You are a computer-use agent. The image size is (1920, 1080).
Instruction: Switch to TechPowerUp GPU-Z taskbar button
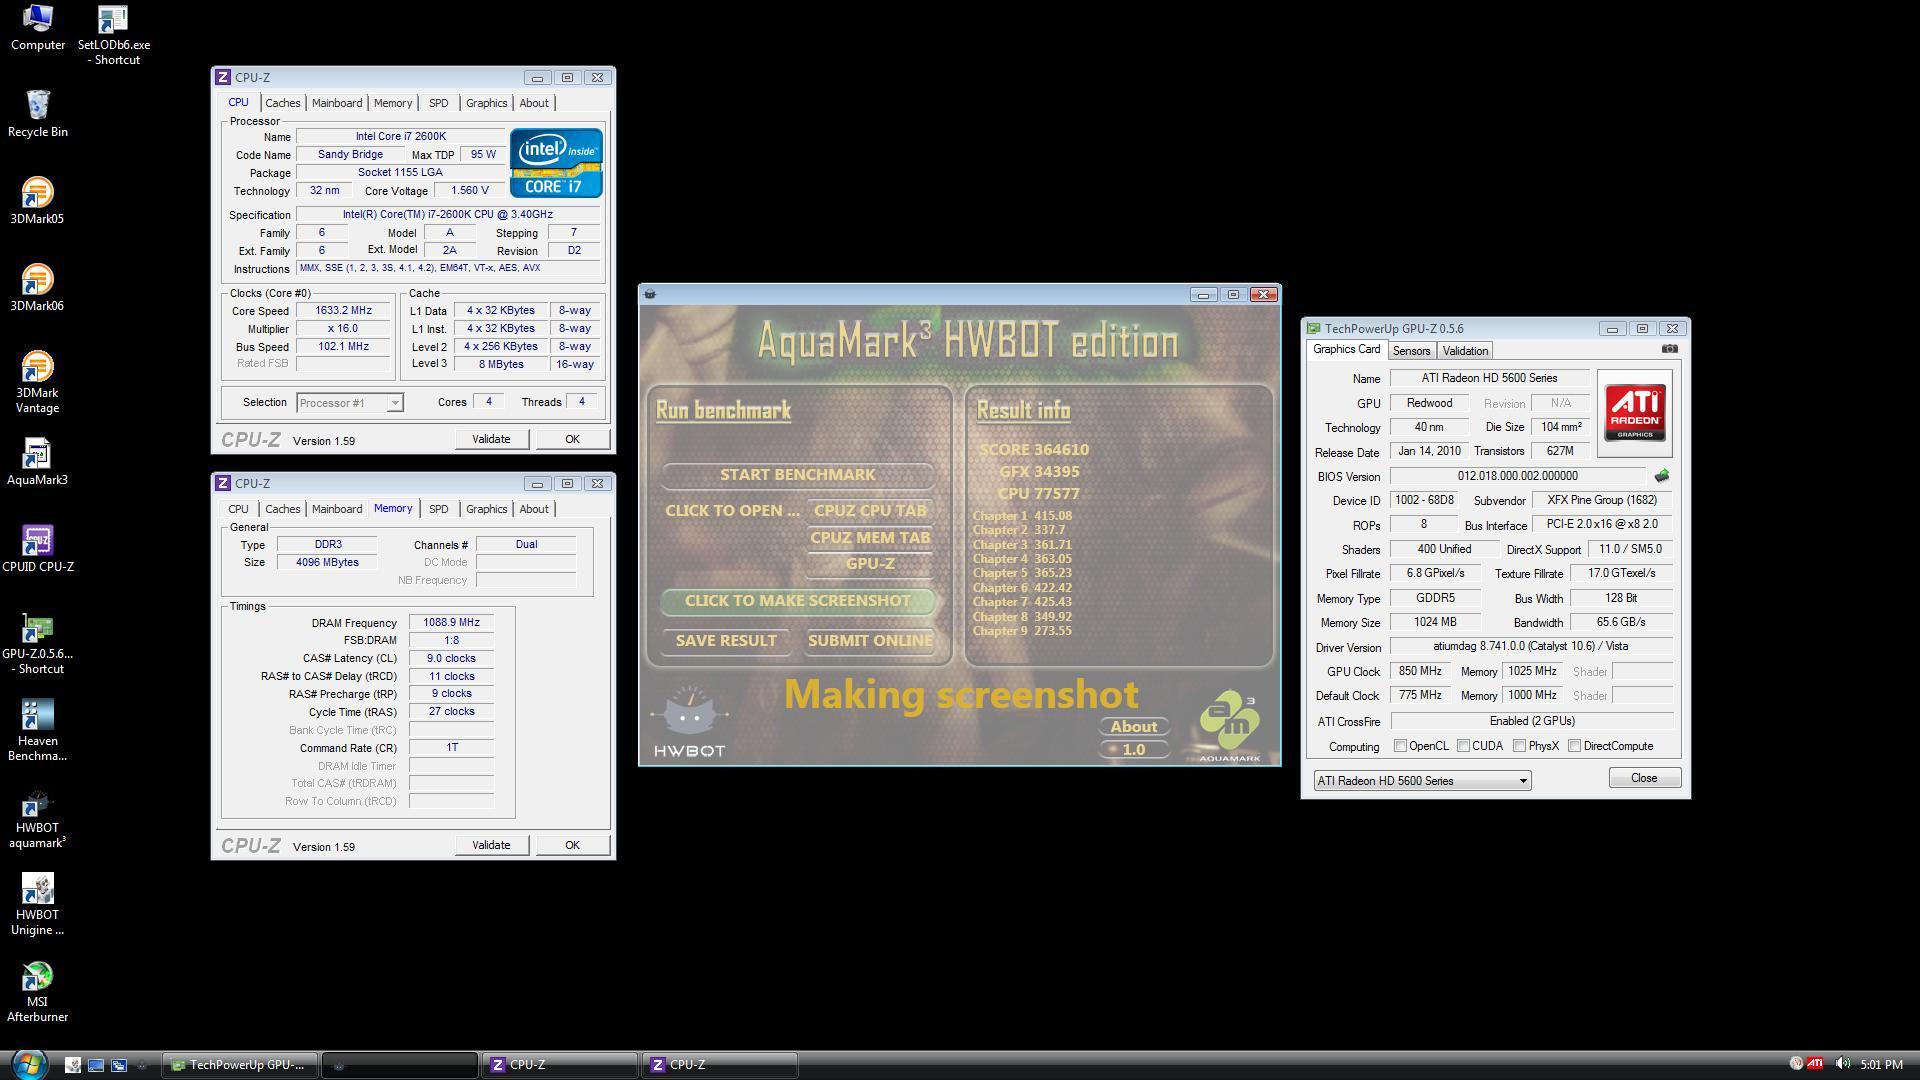[240, 1065]
